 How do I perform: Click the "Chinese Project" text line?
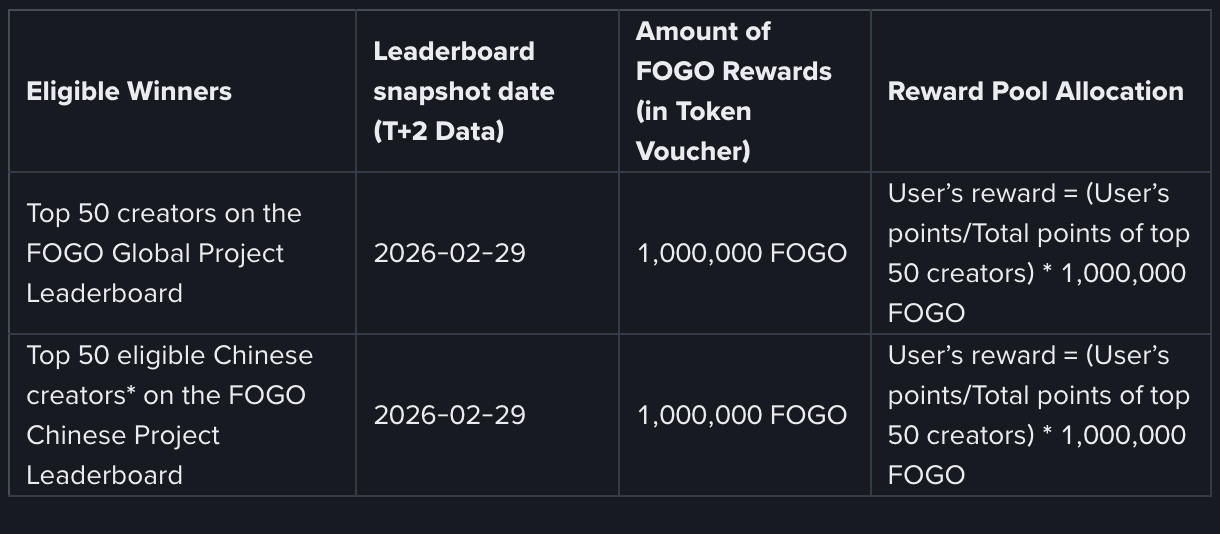click(122, 435)
